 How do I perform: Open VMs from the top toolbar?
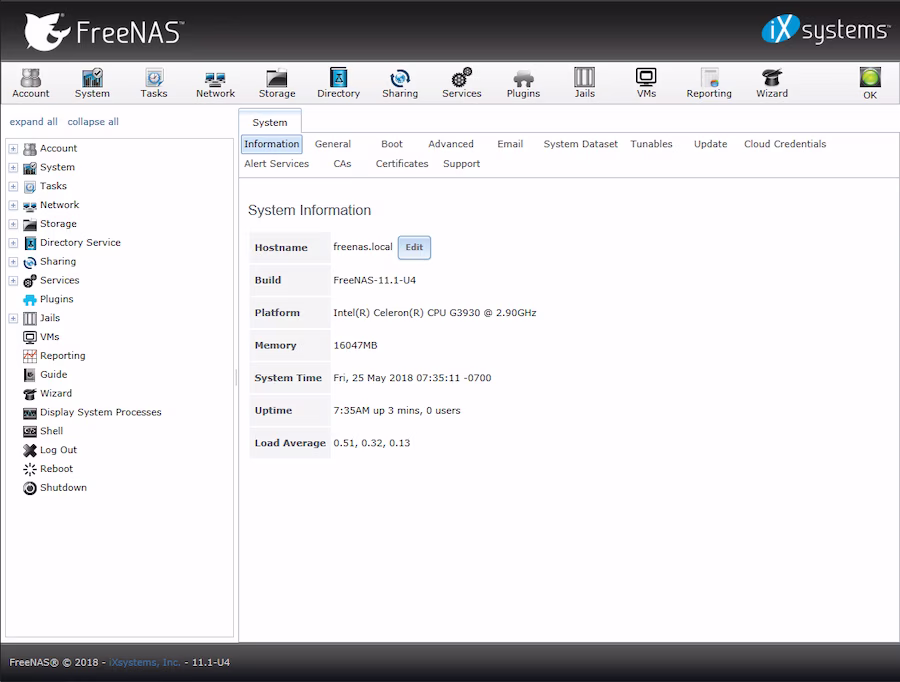pos(646,83)
